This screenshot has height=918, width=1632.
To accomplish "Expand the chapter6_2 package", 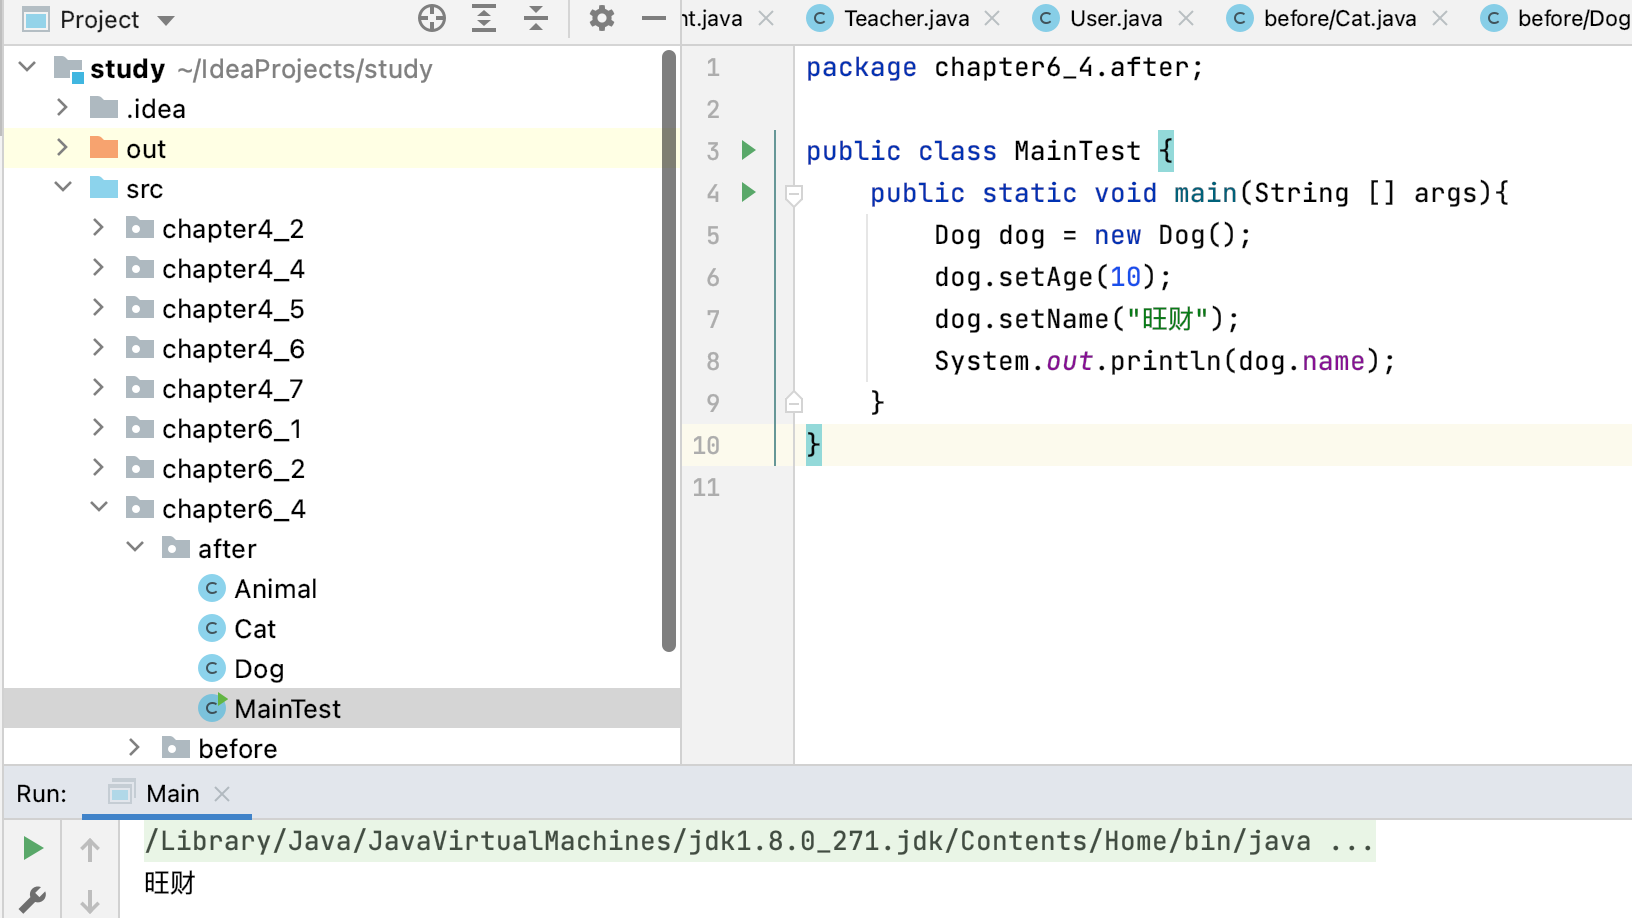I will pyautogui.click(x=98, y=467).
